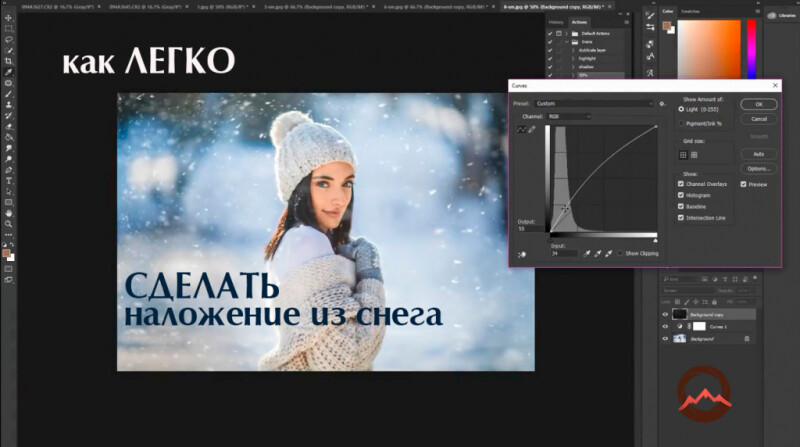Enable the Show Clipping checkbox
Viewport: 800px width, 447px height.
pos(620,253)
